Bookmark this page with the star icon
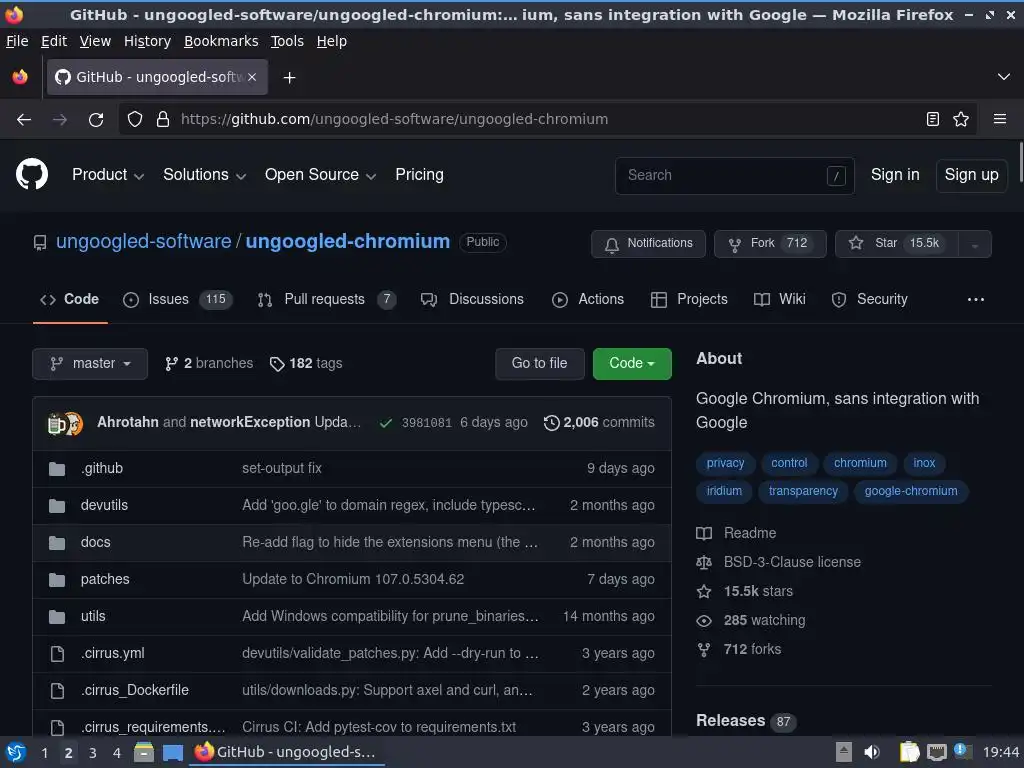Viewport: 1024px width, 768px height. 961,119
